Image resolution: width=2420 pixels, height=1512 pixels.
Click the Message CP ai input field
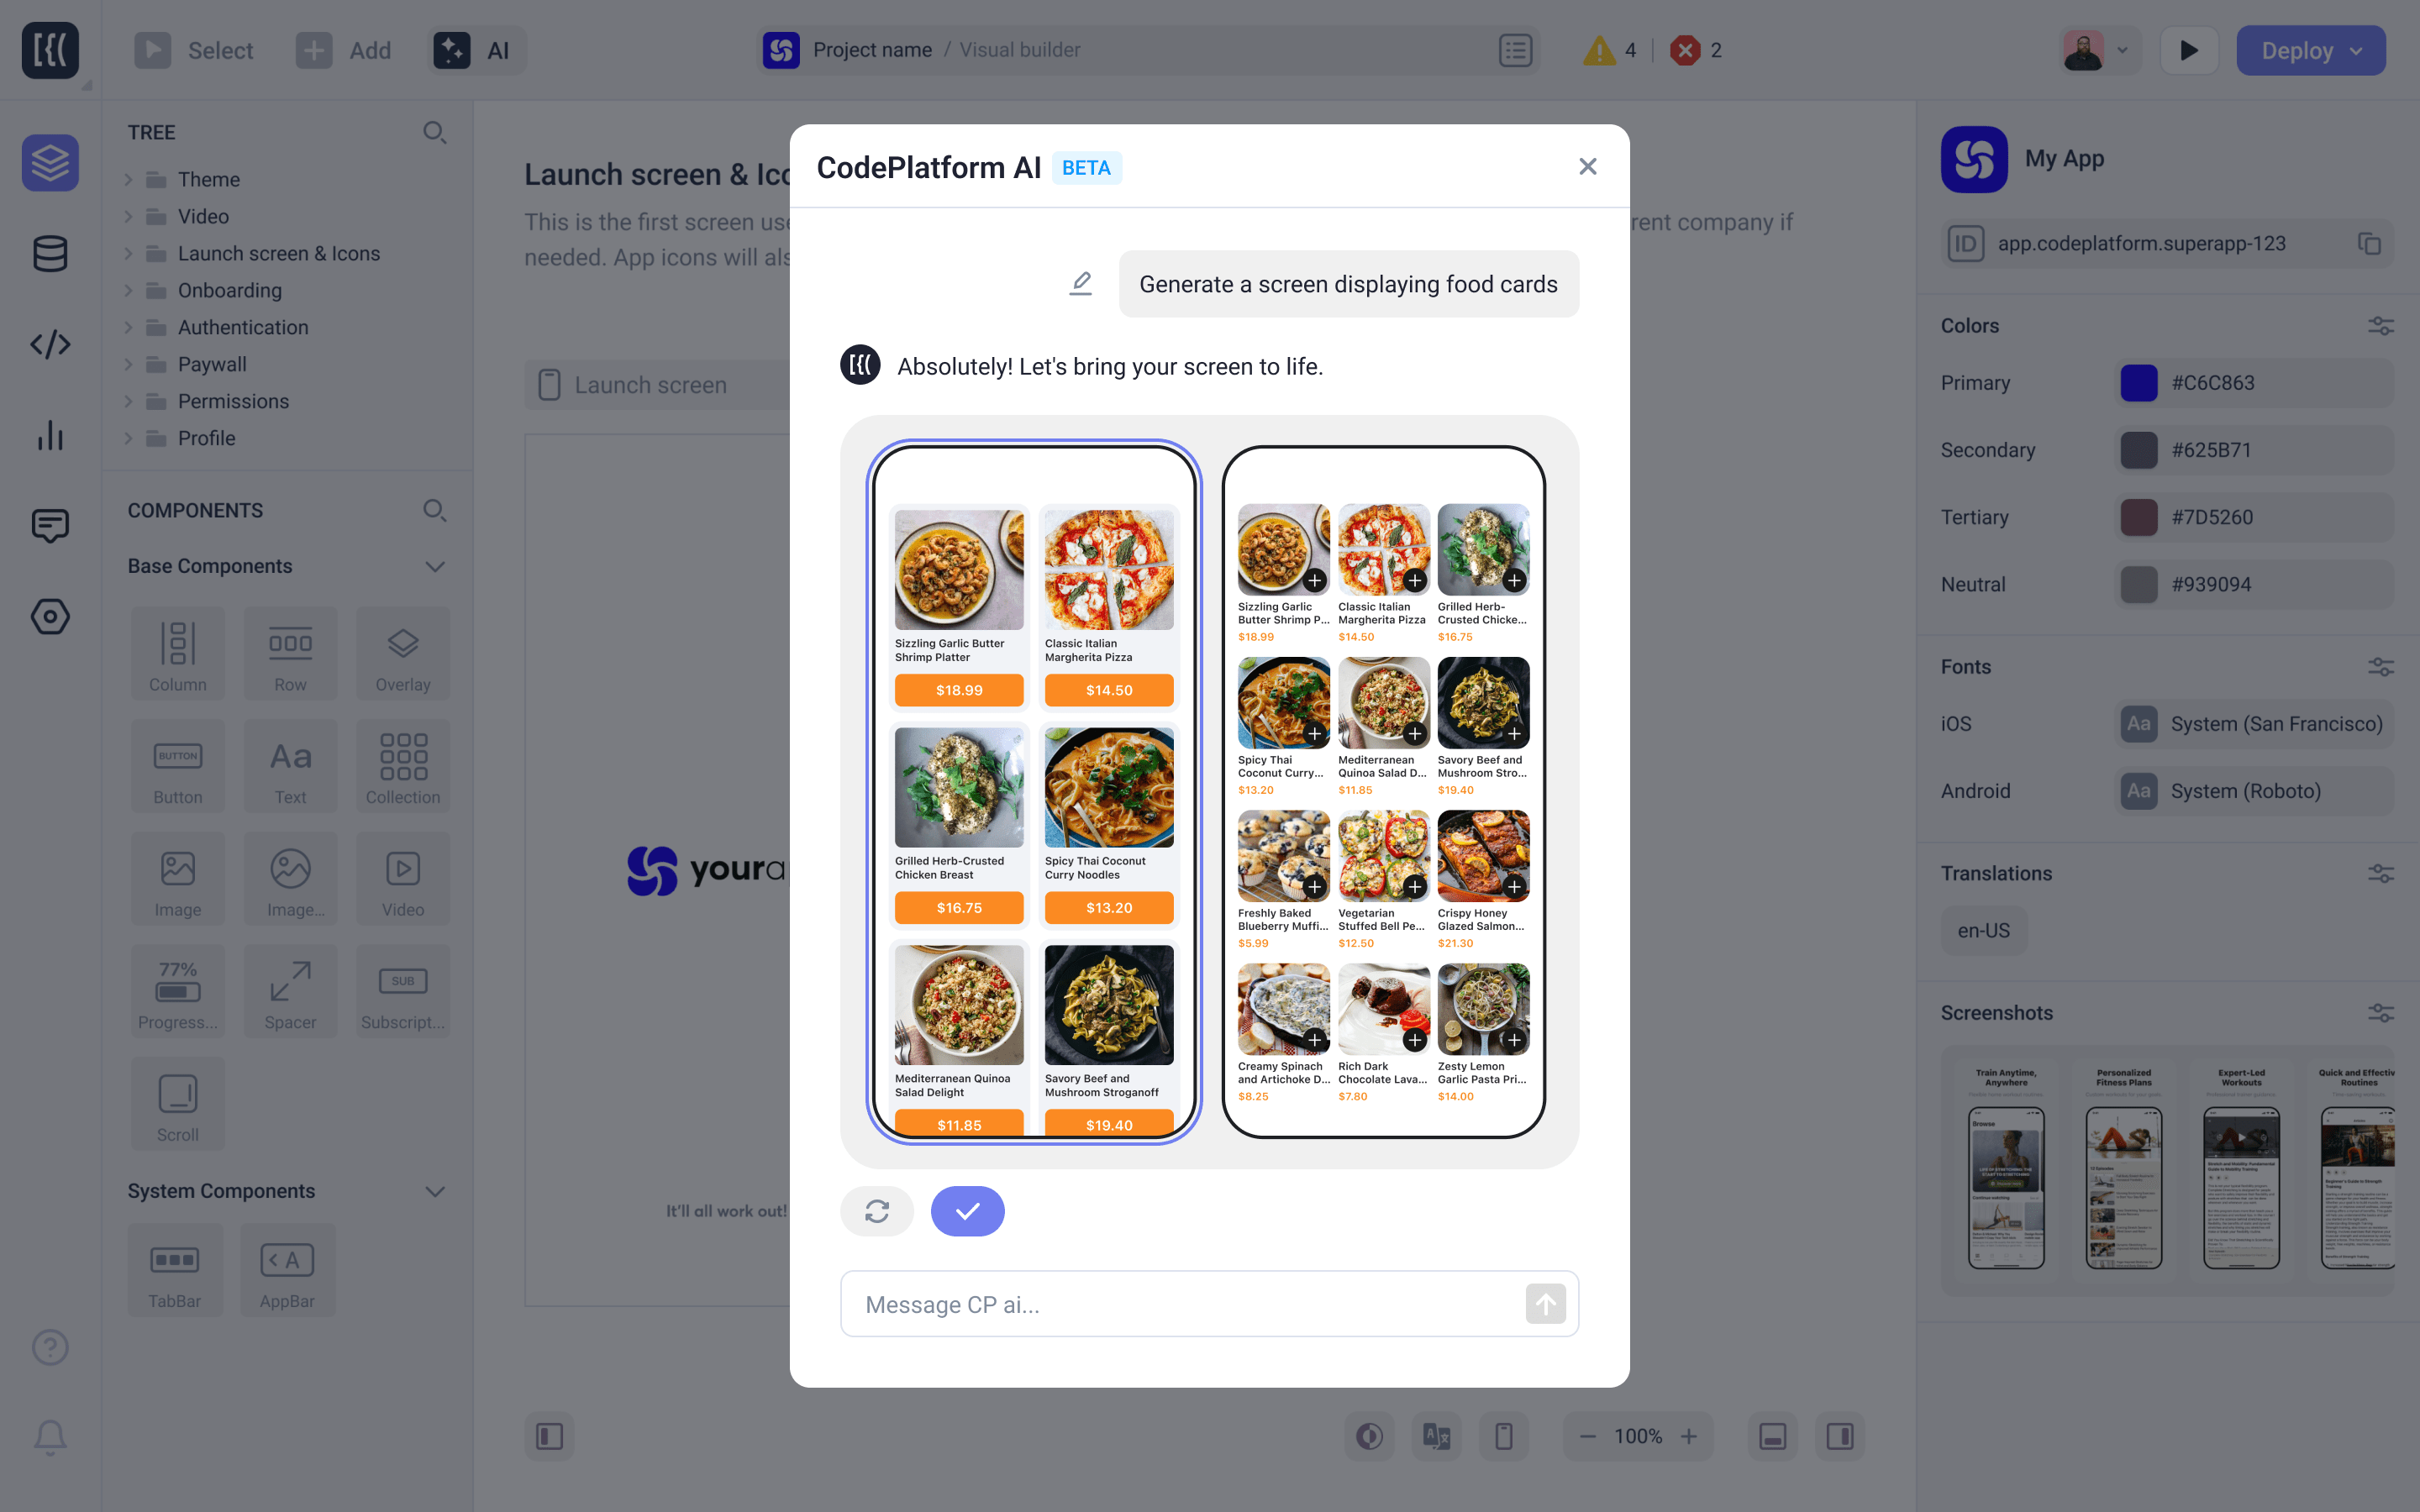point(1209,1303)
